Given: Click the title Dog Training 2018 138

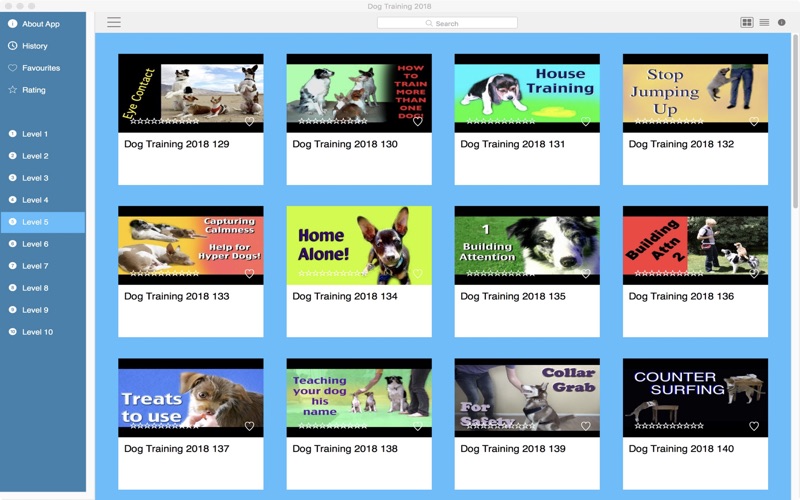Looking at the screenshot, I should tap(345, 449).
